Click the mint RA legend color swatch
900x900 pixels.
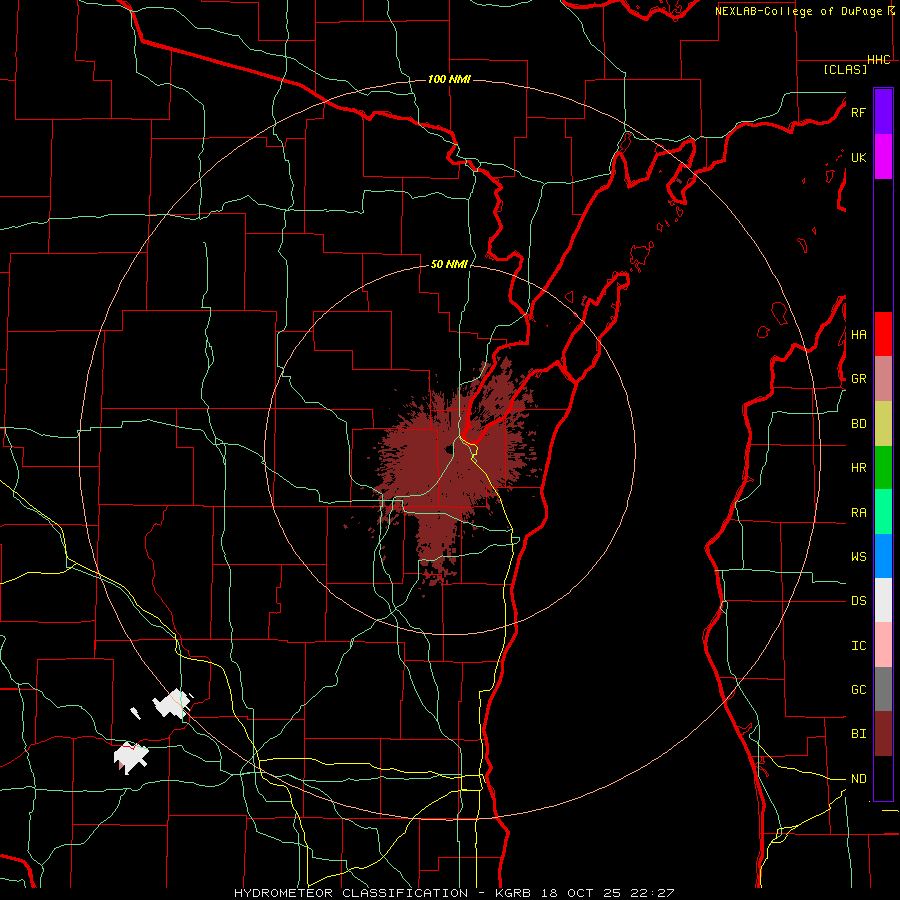coord(883,512)
